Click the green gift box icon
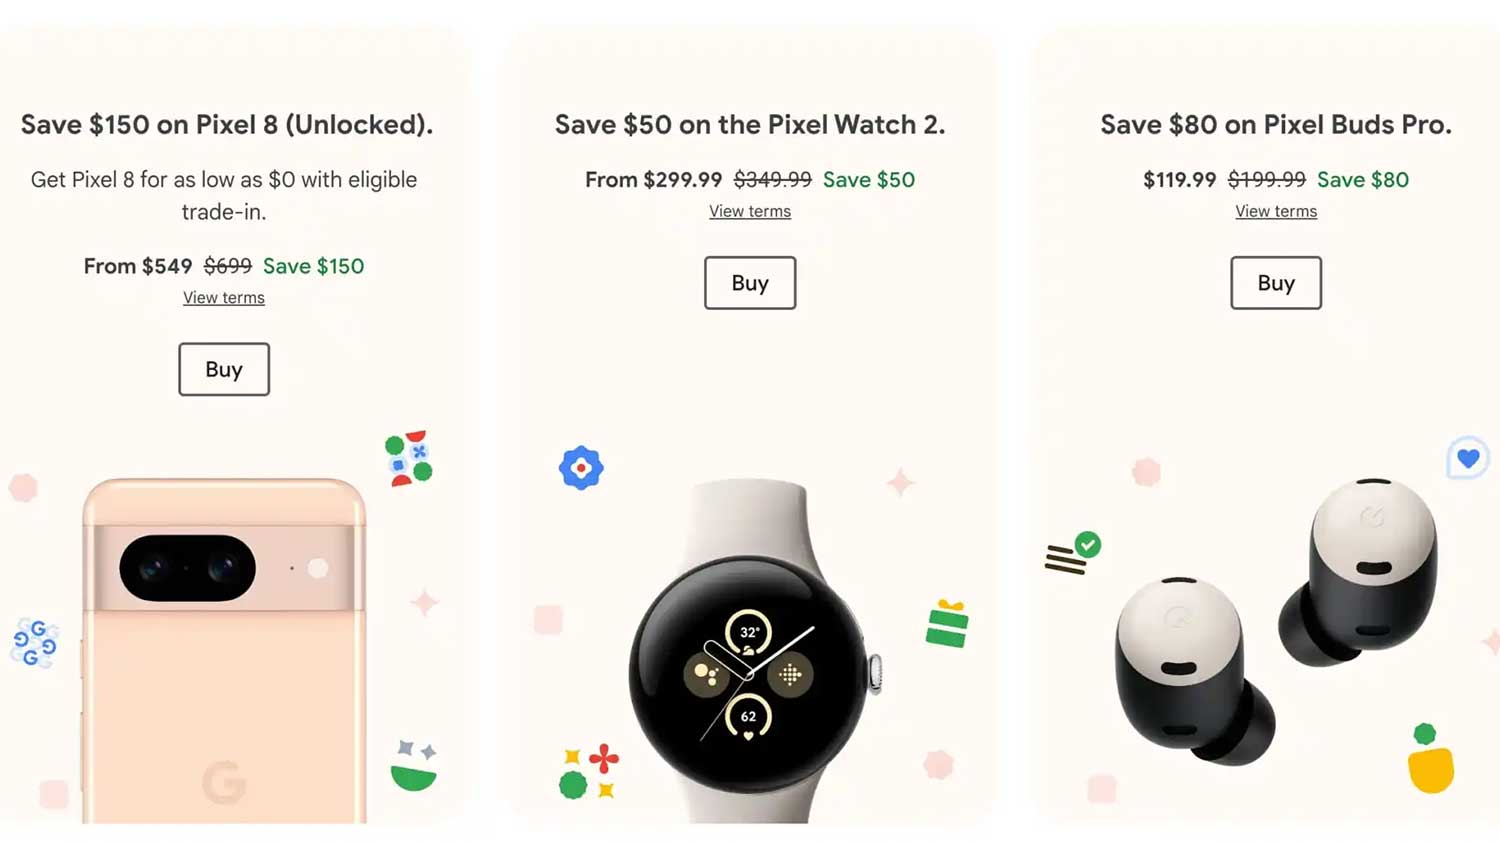Viewport: 1500px width, 844px height. 947,624
